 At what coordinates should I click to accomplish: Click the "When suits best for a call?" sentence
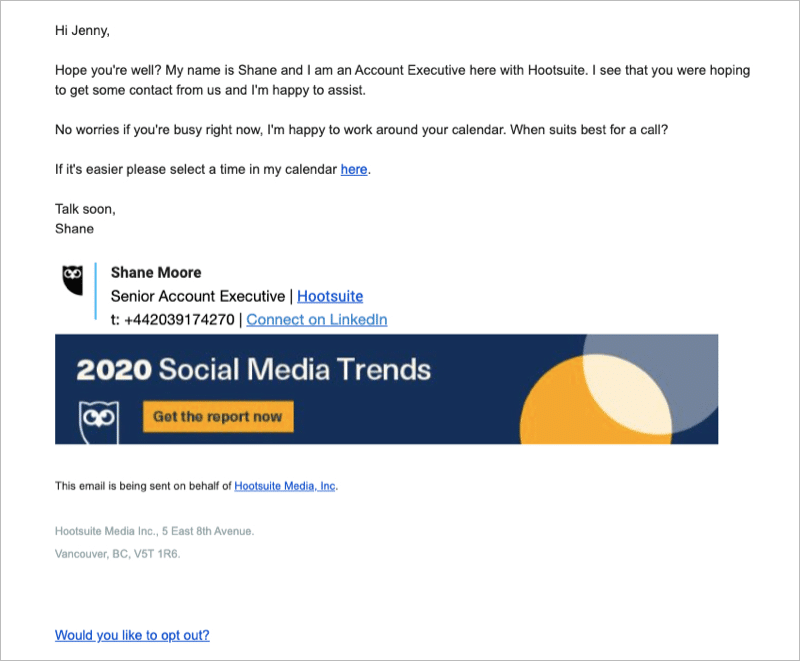pos(589,130)
